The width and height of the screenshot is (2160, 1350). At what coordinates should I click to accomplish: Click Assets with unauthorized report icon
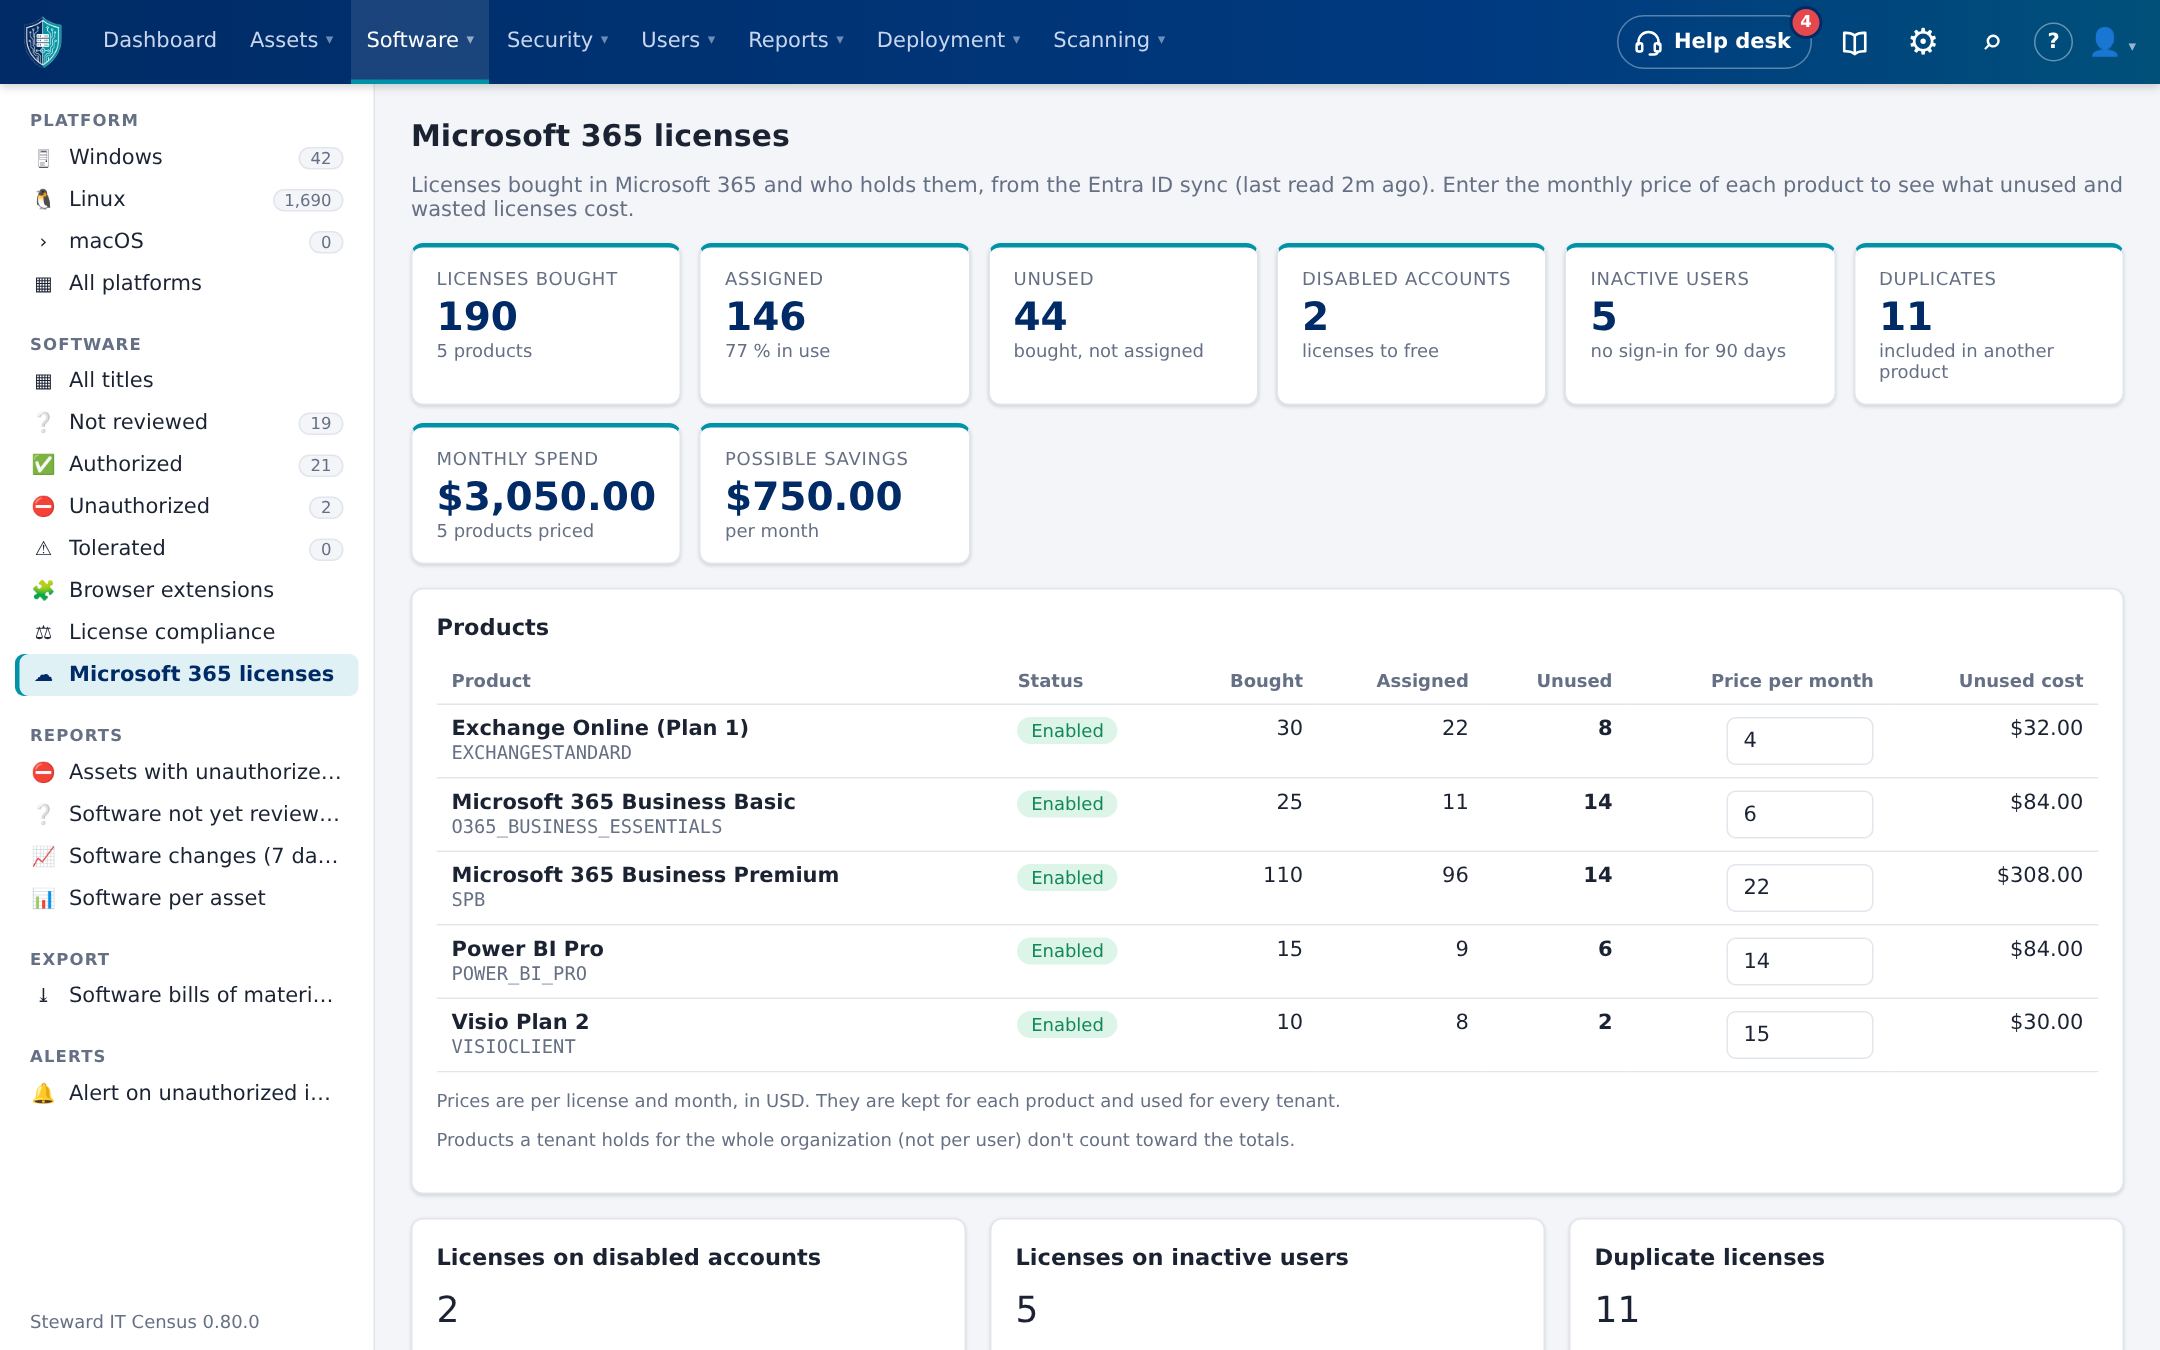[x=43, y=773]
